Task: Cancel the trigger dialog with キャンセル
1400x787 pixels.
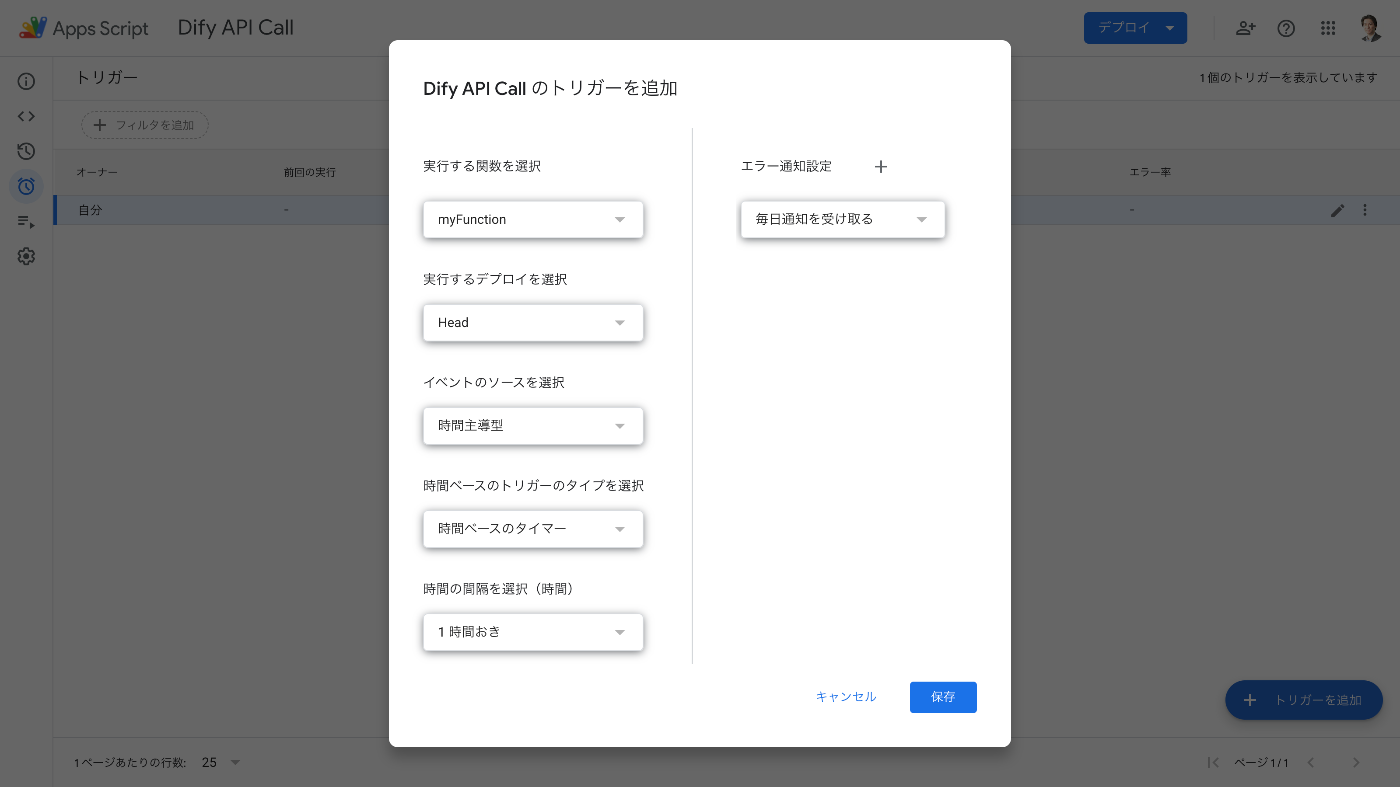Action: 845,697
